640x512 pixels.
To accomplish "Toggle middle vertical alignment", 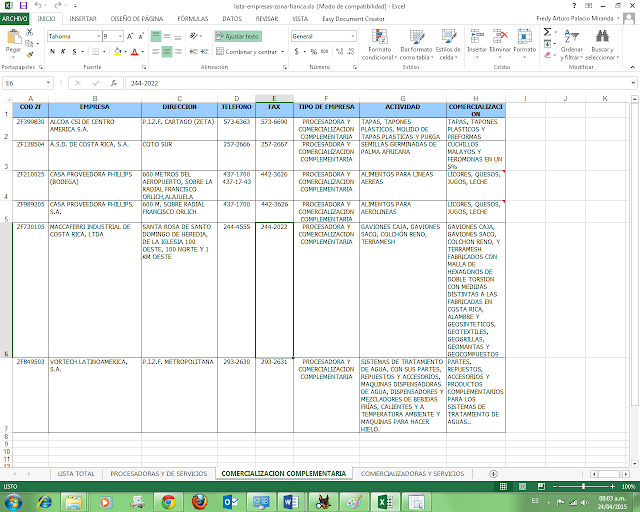I will [167, 36].
